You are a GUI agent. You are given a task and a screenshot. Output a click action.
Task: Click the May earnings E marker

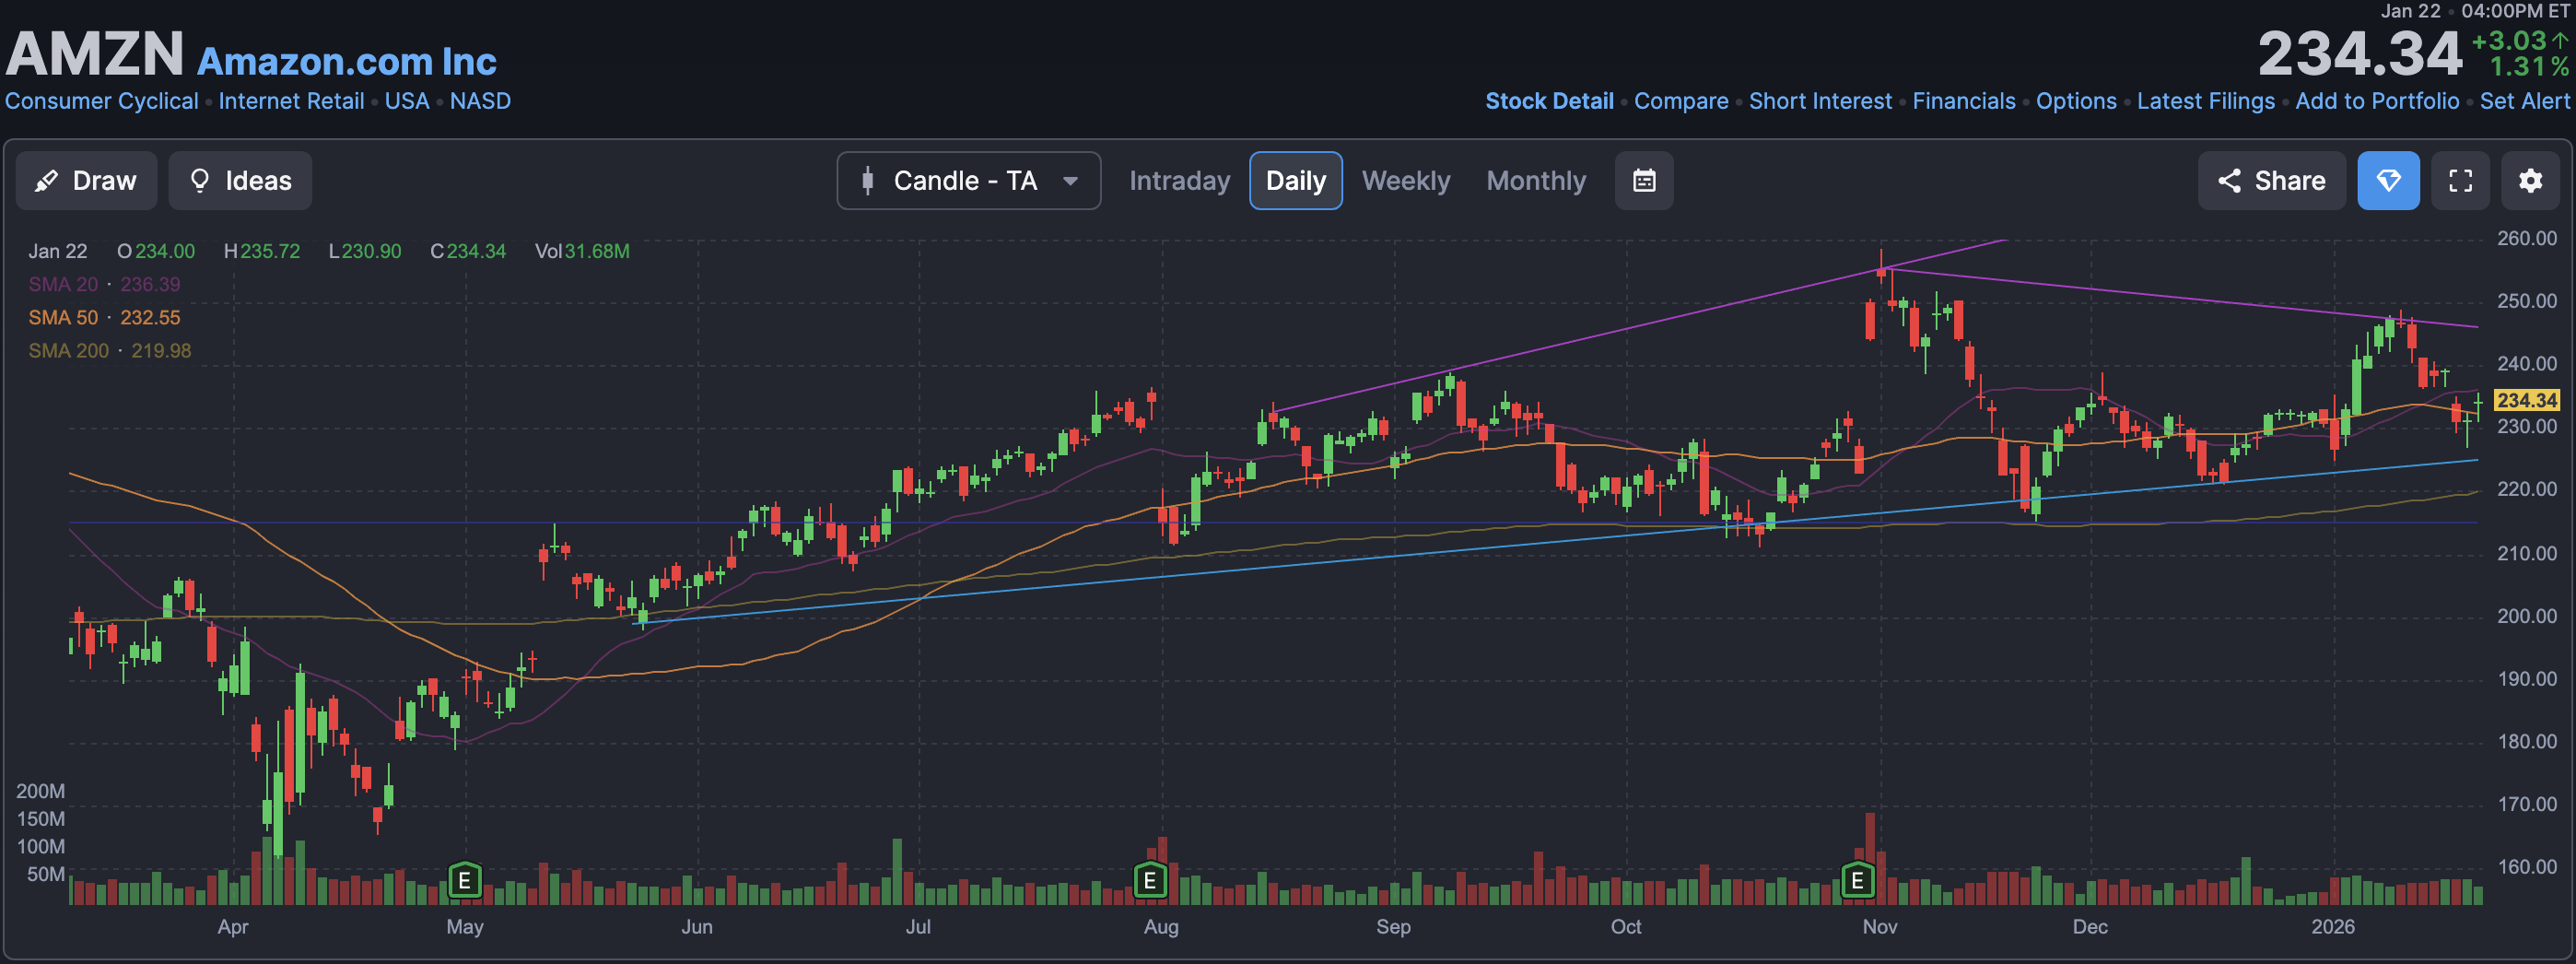[x=464, y=880]
